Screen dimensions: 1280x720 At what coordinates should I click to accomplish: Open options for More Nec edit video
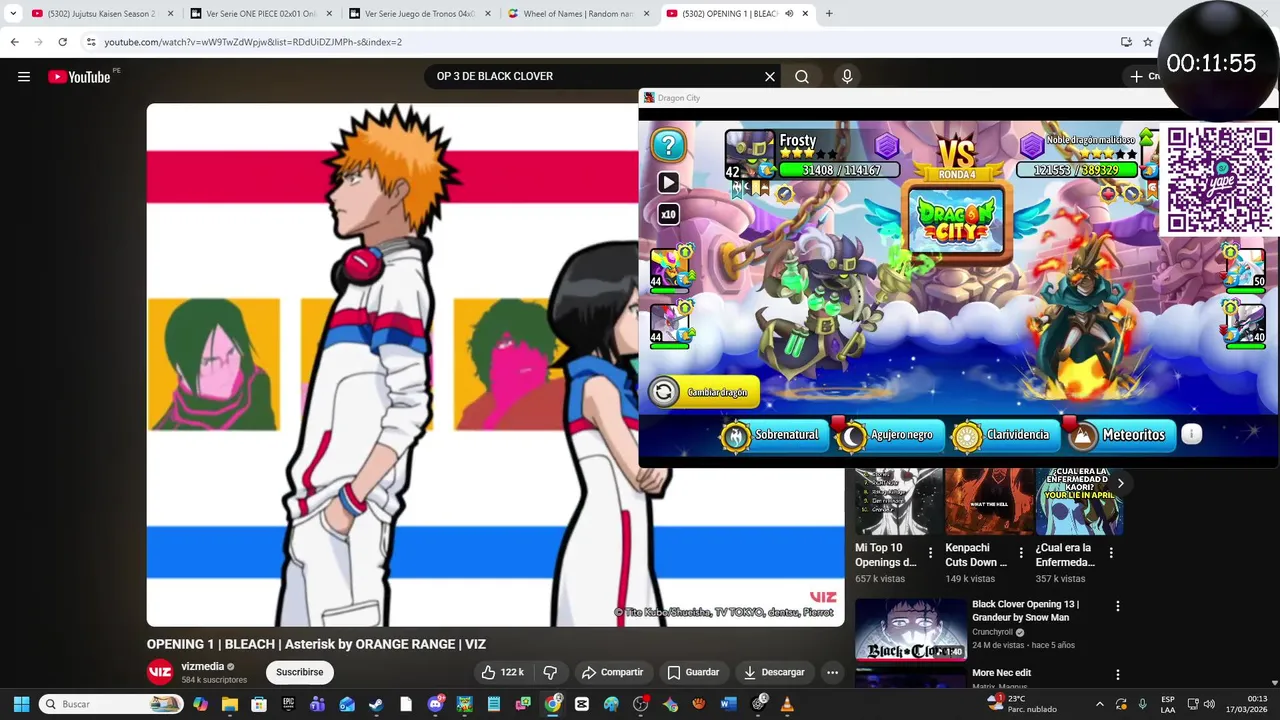[x=1118, y=675]
